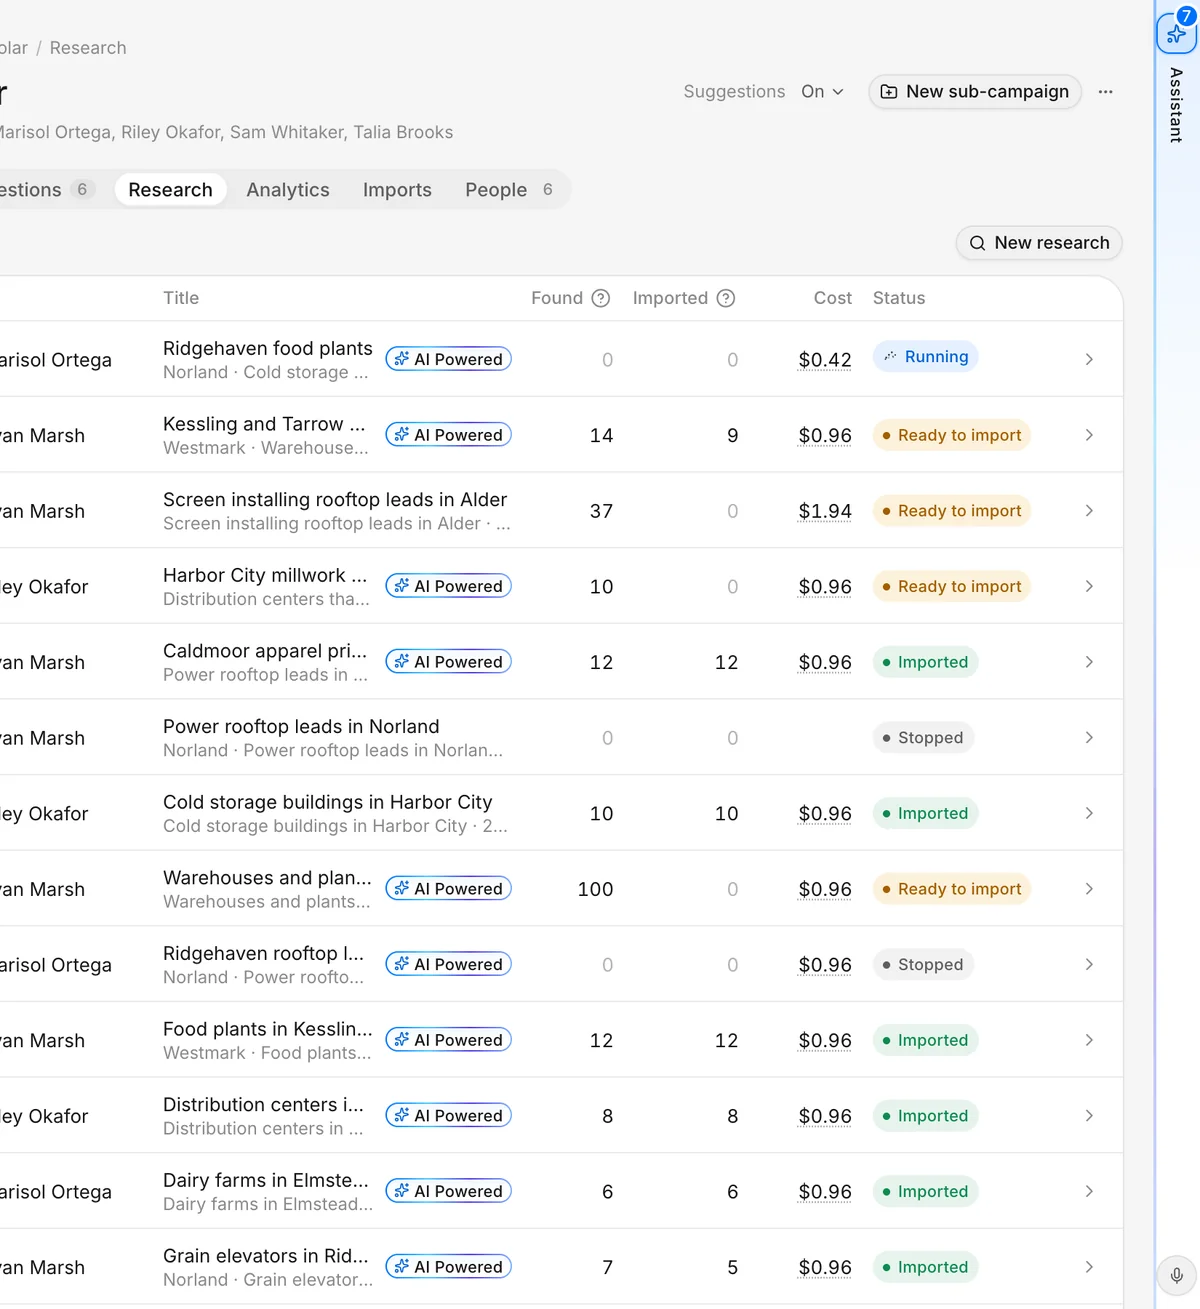Click the $0.42 cost value
The image size is (1200, 1309).
825,360
